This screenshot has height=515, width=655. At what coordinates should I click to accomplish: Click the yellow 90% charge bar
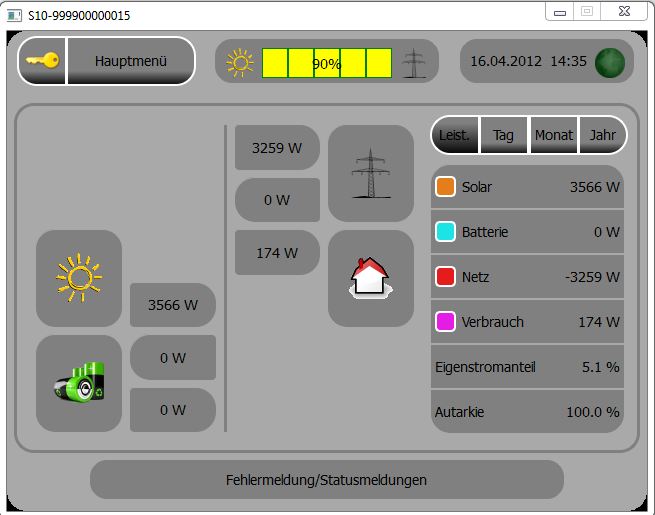[x=327, y=63]
